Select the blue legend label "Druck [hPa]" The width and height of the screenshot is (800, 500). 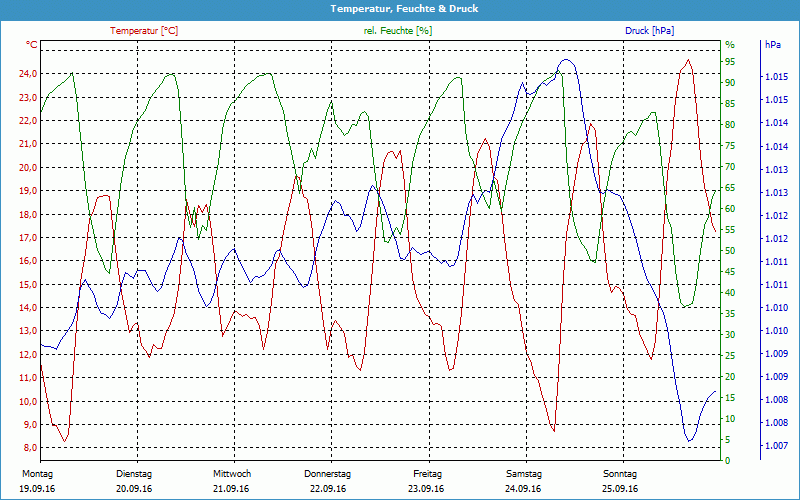pyautogui.click(x=649, y=31)
